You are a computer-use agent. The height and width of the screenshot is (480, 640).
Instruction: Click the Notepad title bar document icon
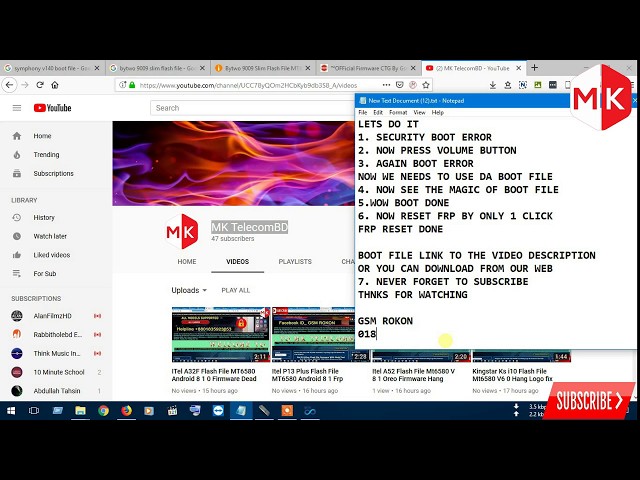click(362, 101)
